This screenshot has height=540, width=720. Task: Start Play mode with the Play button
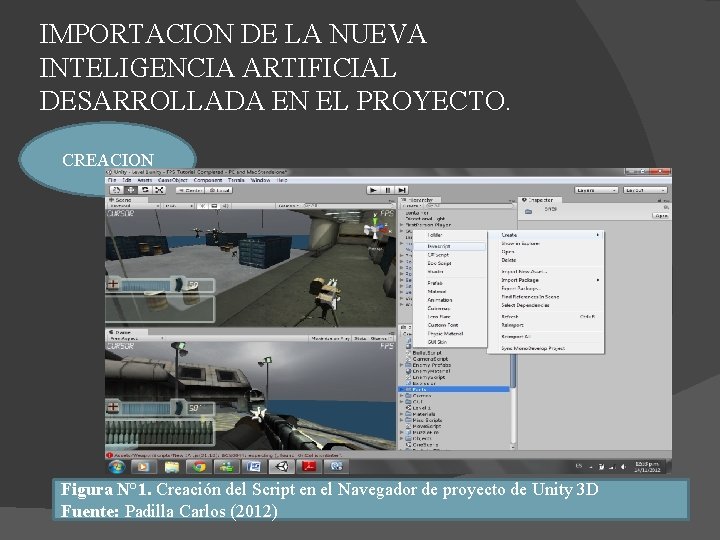[x=373, y=190]
